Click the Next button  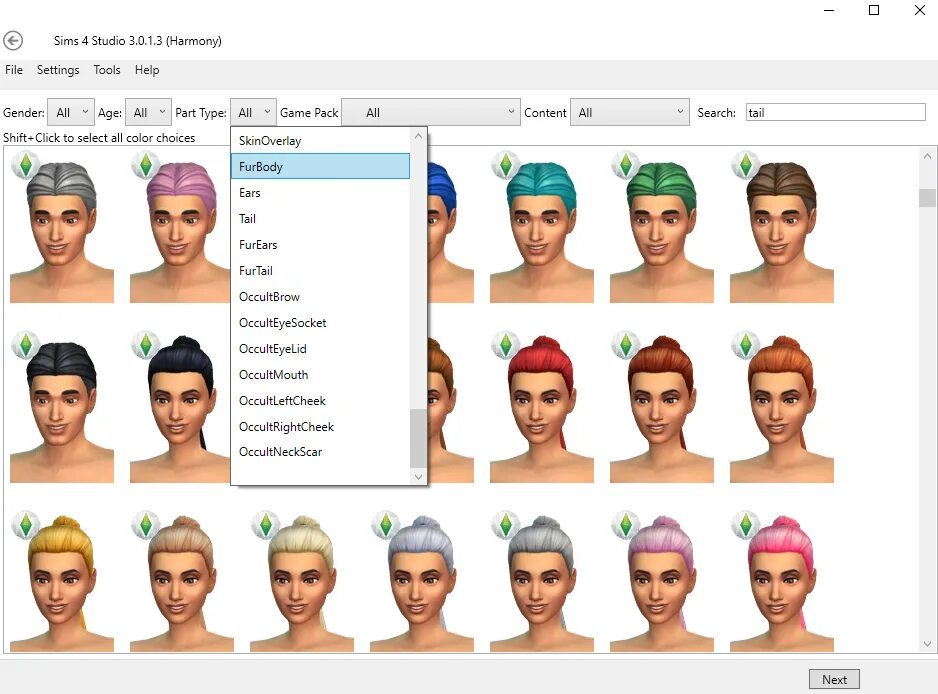[834, 680]
